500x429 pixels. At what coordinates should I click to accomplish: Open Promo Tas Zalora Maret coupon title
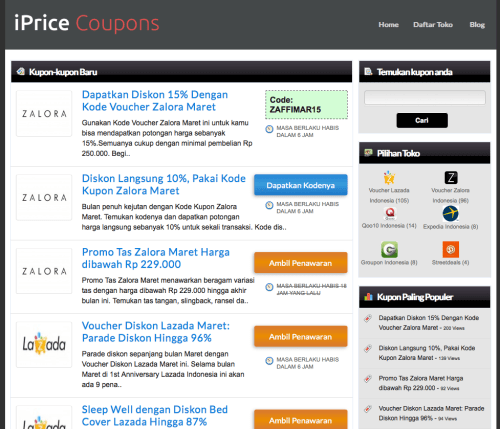click(156, 258)
